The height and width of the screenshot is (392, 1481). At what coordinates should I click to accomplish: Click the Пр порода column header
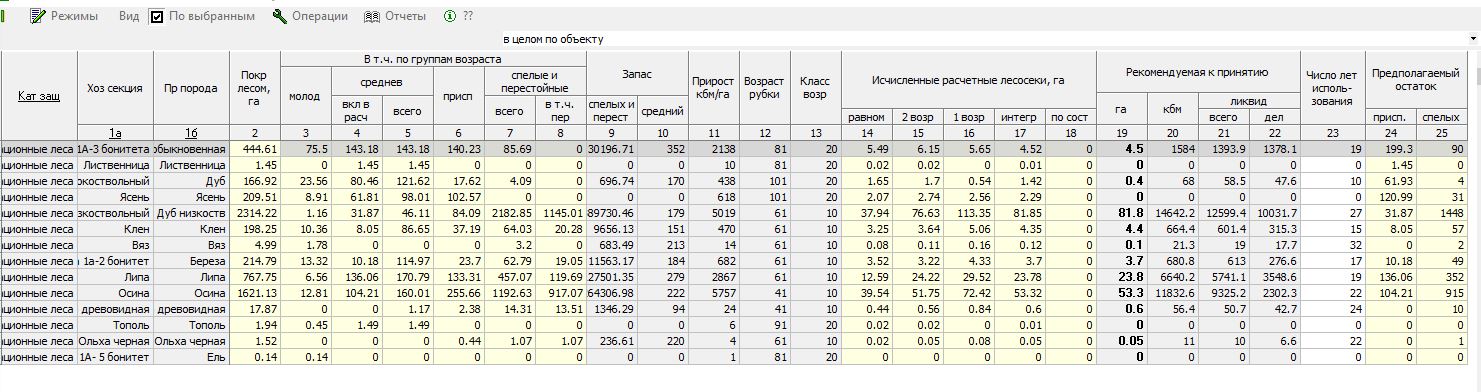point(191,88)
